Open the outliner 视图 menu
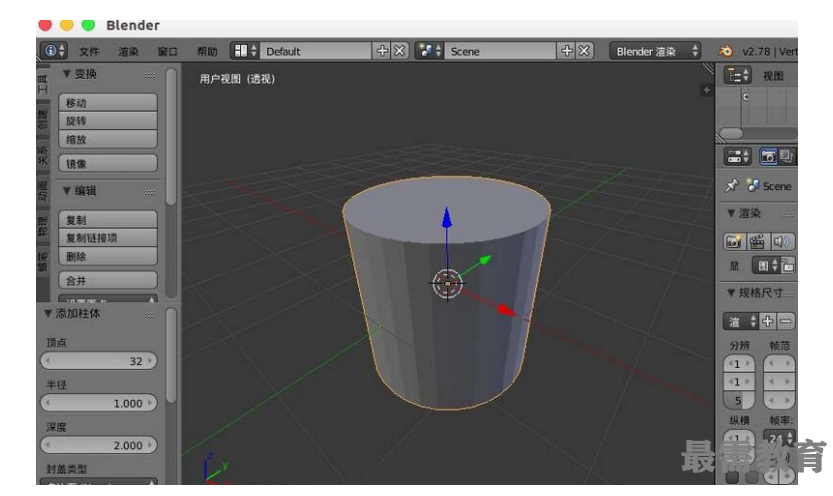833x496 pixels. click(774, 76)
